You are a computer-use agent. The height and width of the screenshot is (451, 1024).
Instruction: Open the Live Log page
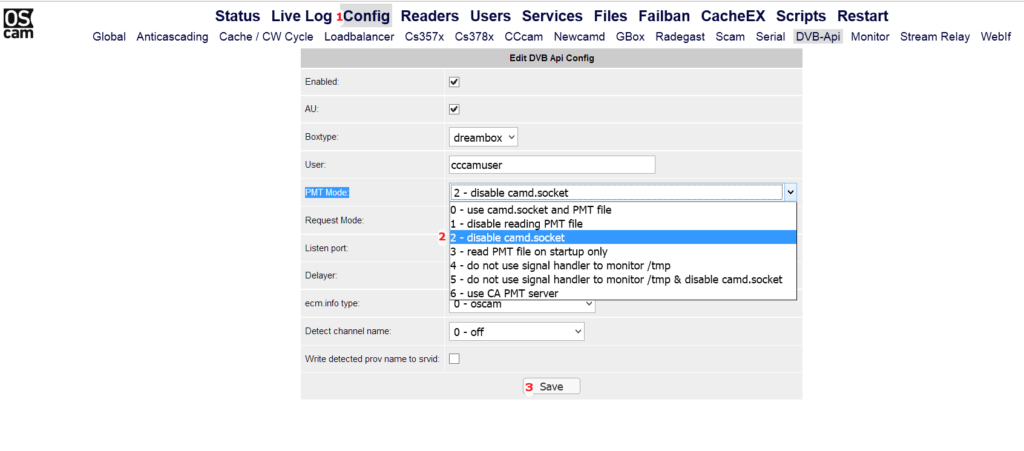coord(301,16)
